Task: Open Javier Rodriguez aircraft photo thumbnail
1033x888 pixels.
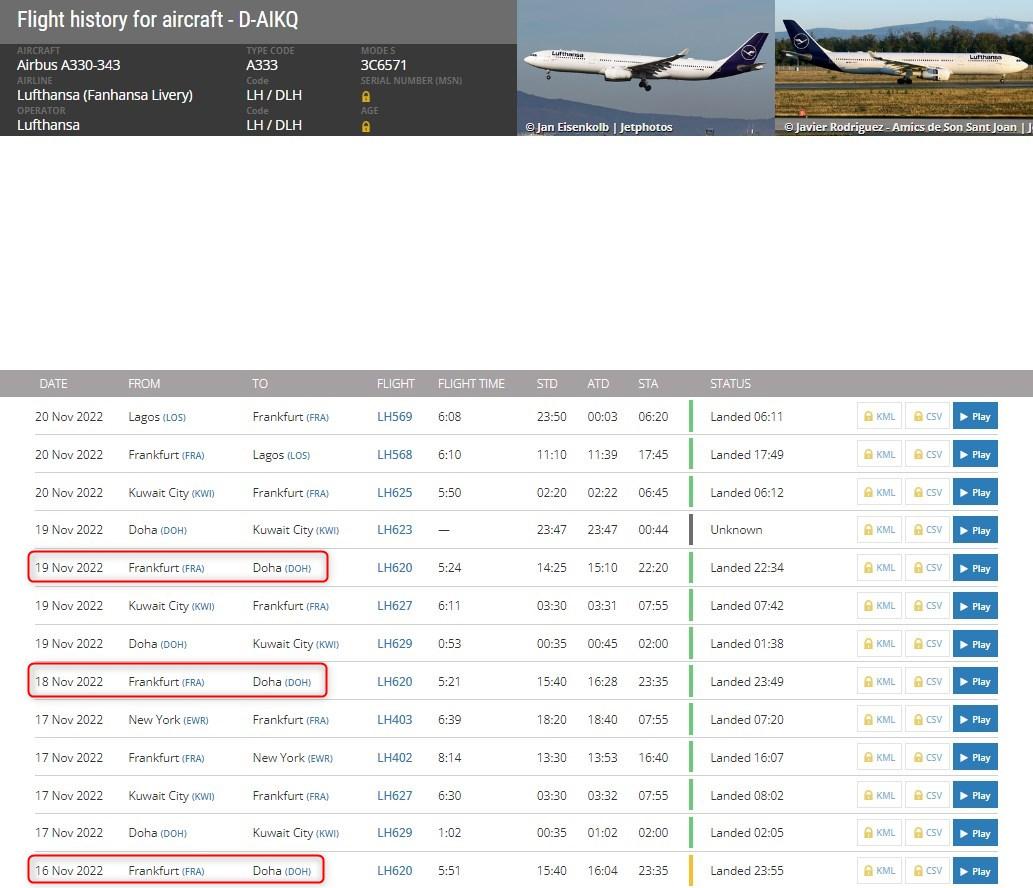Action: tap(904, 68)
